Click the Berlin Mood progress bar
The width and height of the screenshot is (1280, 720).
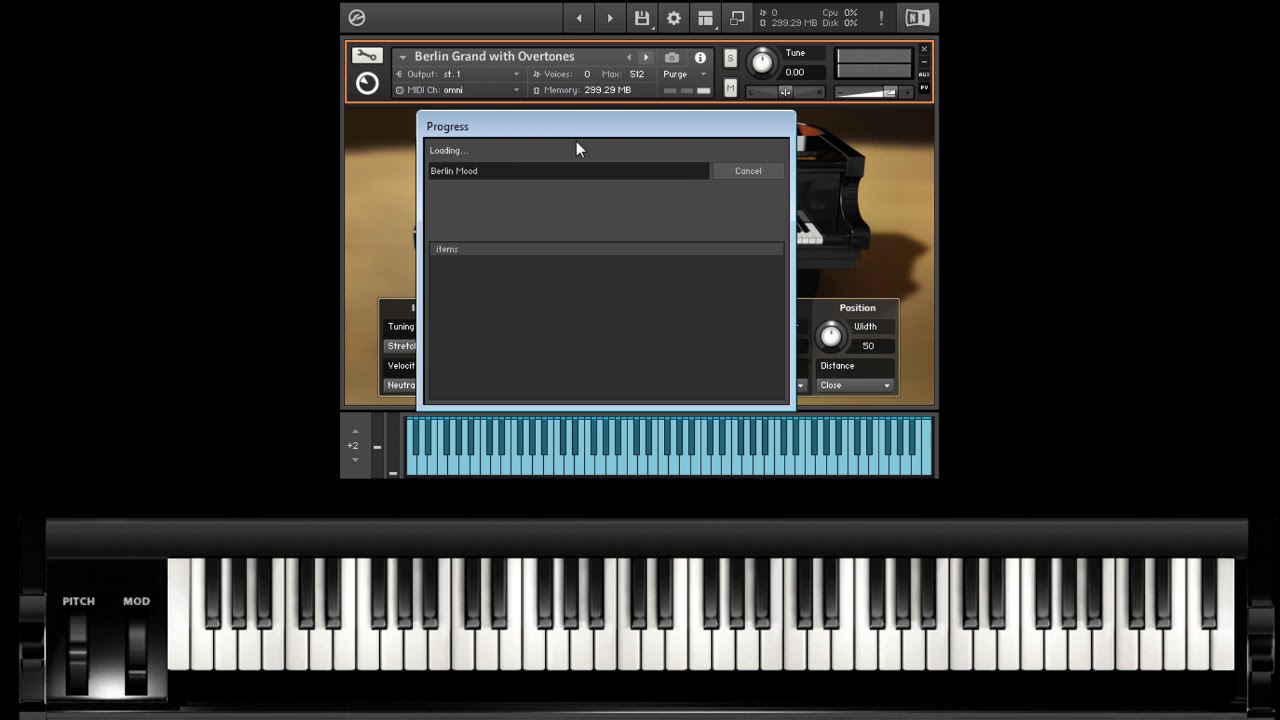click(x=568, y=171)
